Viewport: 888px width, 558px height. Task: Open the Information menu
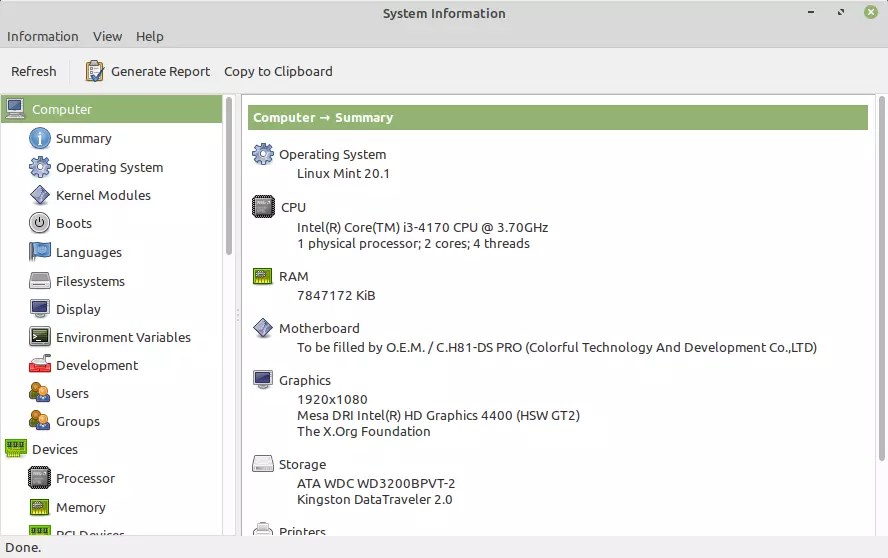pyautogui.click(x=42, y=36)
